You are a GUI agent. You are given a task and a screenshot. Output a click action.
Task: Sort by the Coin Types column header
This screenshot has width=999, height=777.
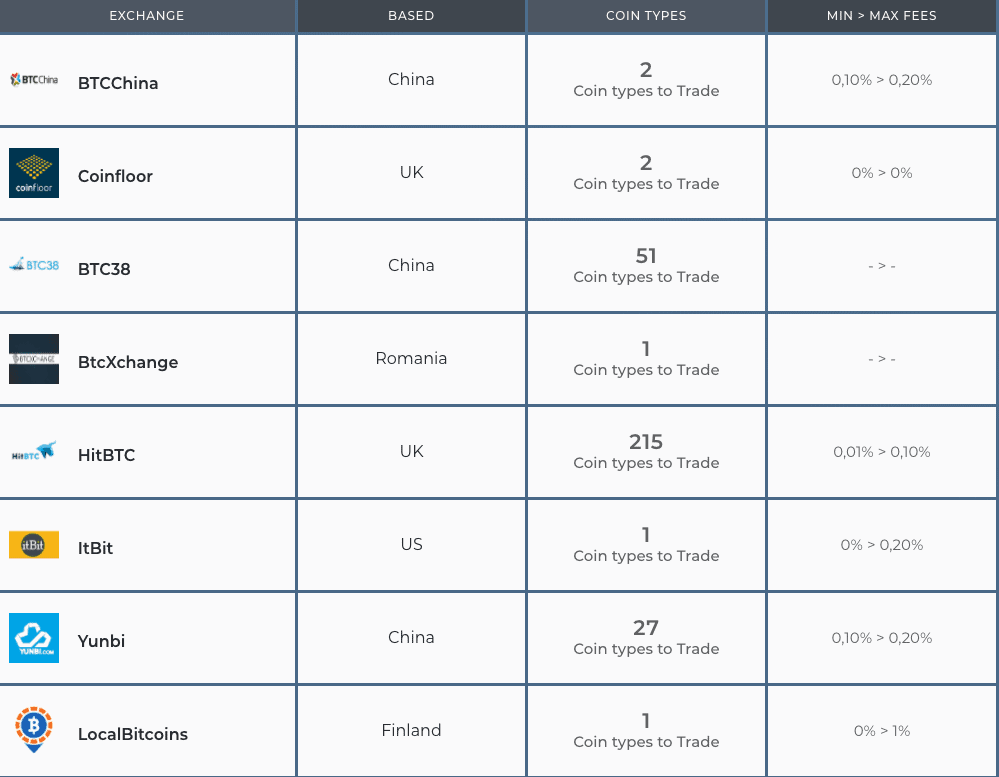pyautogui.click(x=646, y=16)
